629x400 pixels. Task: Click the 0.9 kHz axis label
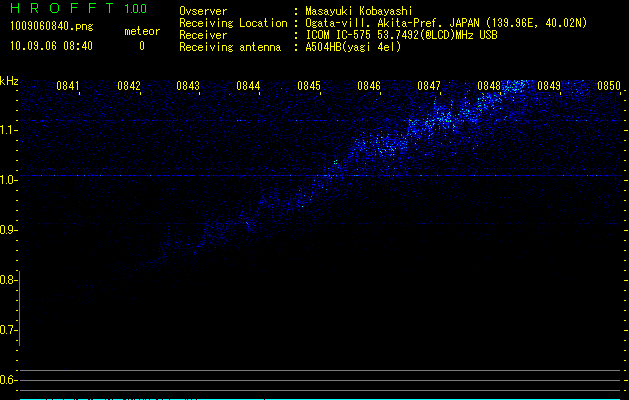click(x=8, y=230)
